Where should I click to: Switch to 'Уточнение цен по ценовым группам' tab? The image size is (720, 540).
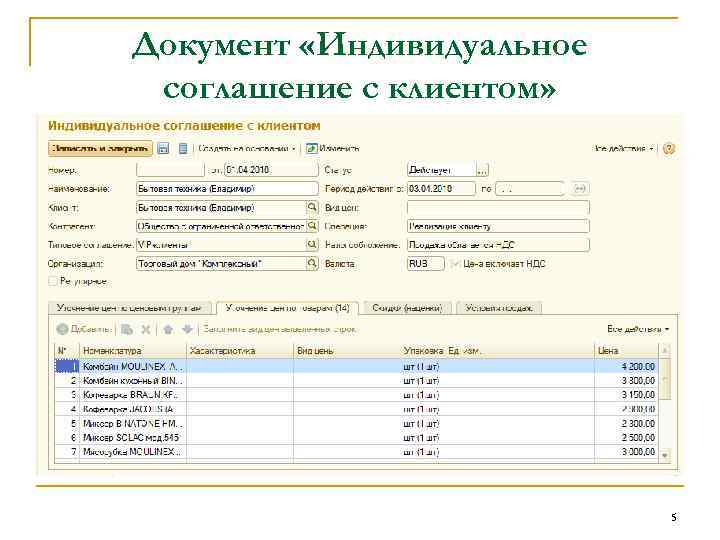[x=129, y=308]
